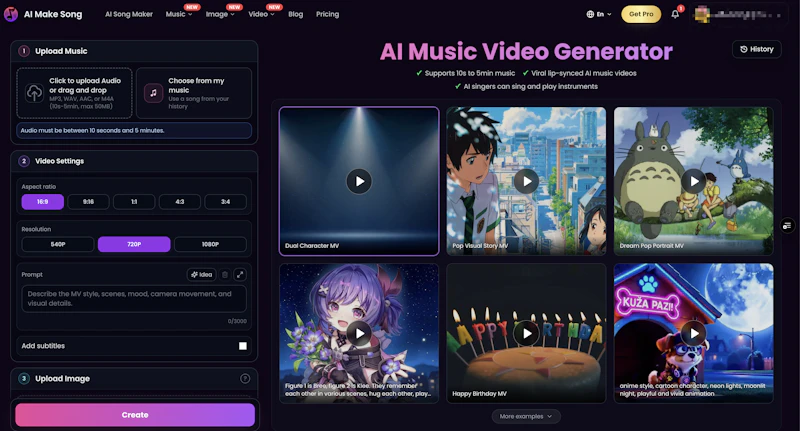Select 9:16 aspect ratio
This screenshot has width=800, height=431.
coord(88,201)
